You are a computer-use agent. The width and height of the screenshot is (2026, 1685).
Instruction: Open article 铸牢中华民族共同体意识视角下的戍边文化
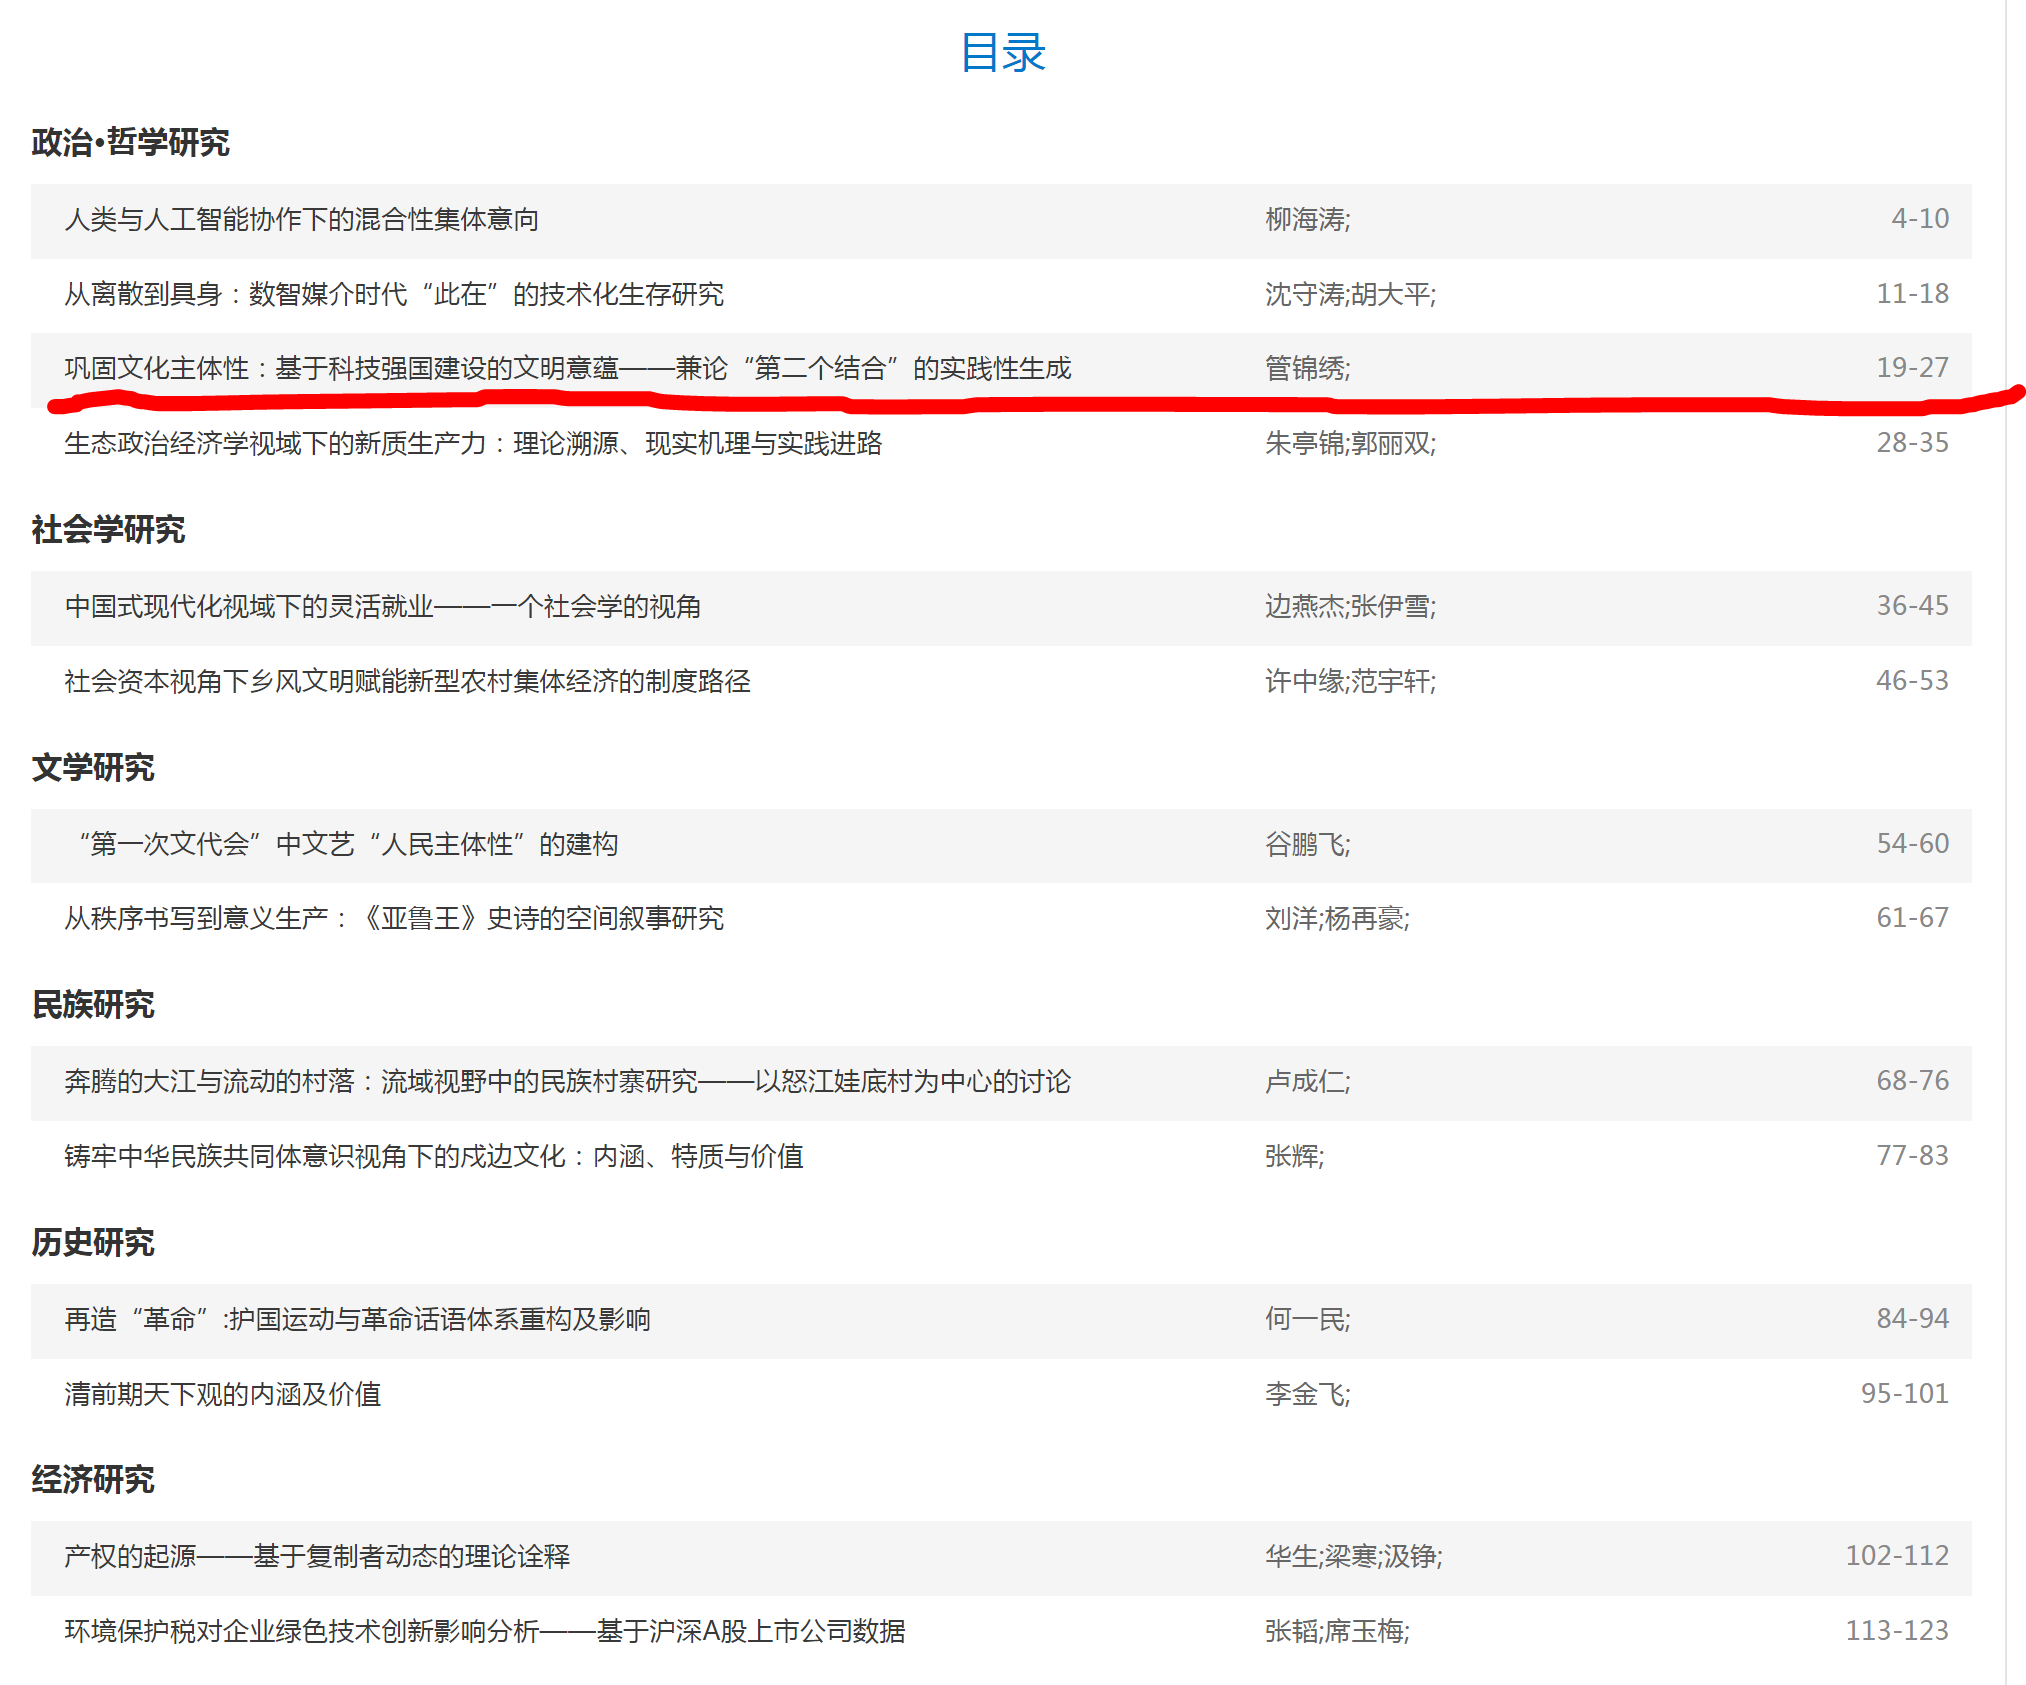click(x=434, y=1156)
